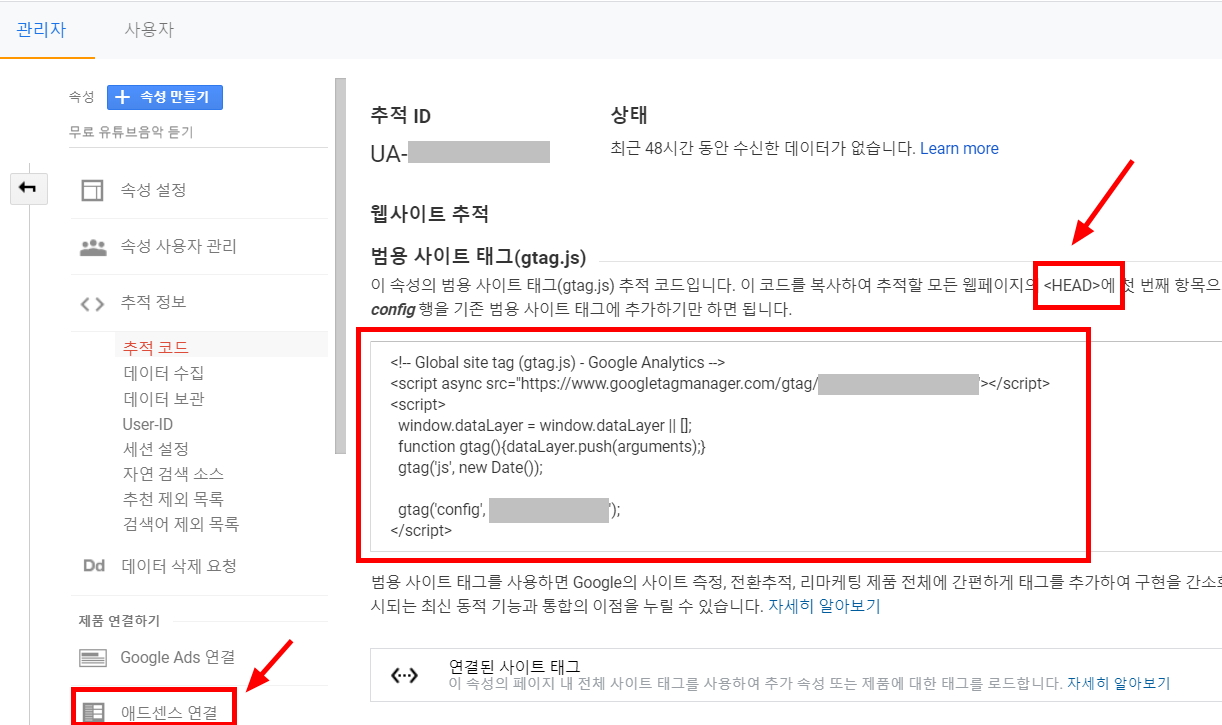The height and width of the screenshot is (725, 1222).
Task: Select User-ID submenu item
Action: pos(147,424)
